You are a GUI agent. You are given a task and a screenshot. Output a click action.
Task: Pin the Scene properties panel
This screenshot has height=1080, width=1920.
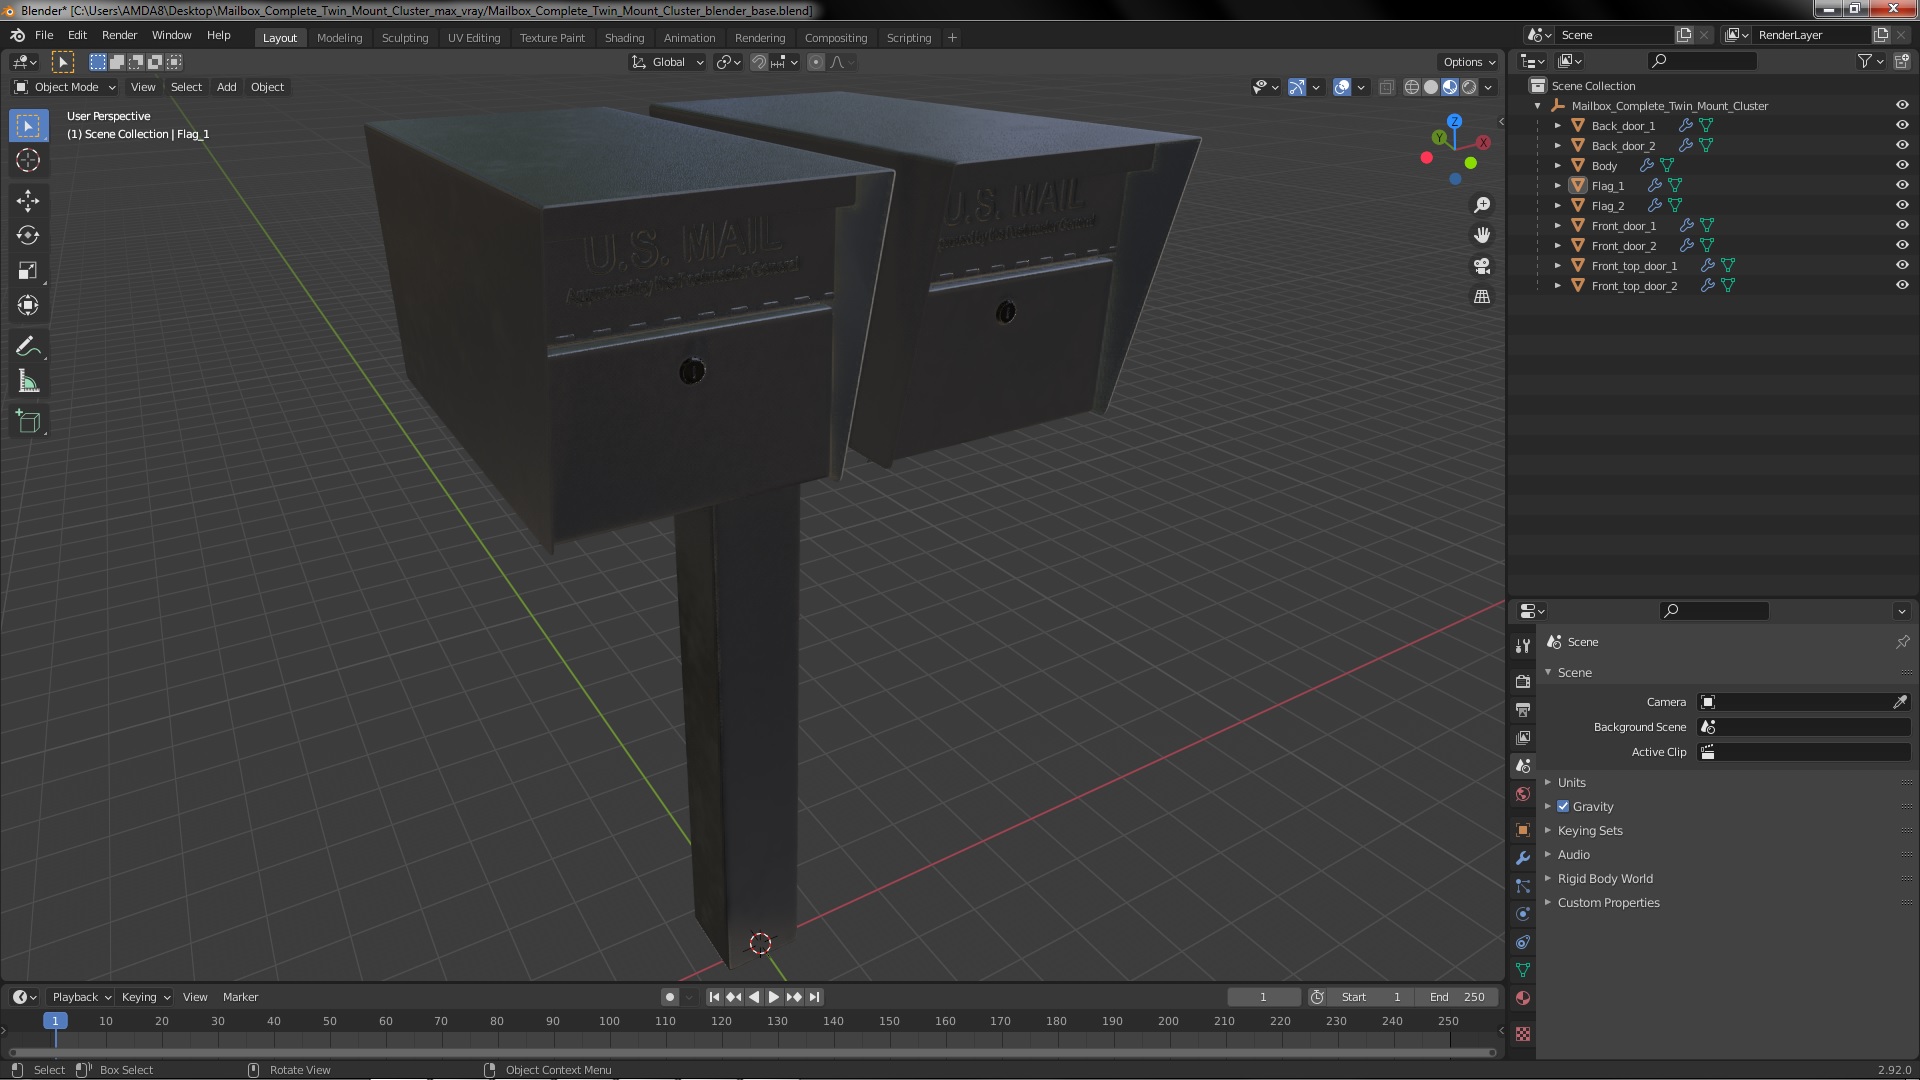tap(1902, 642)
